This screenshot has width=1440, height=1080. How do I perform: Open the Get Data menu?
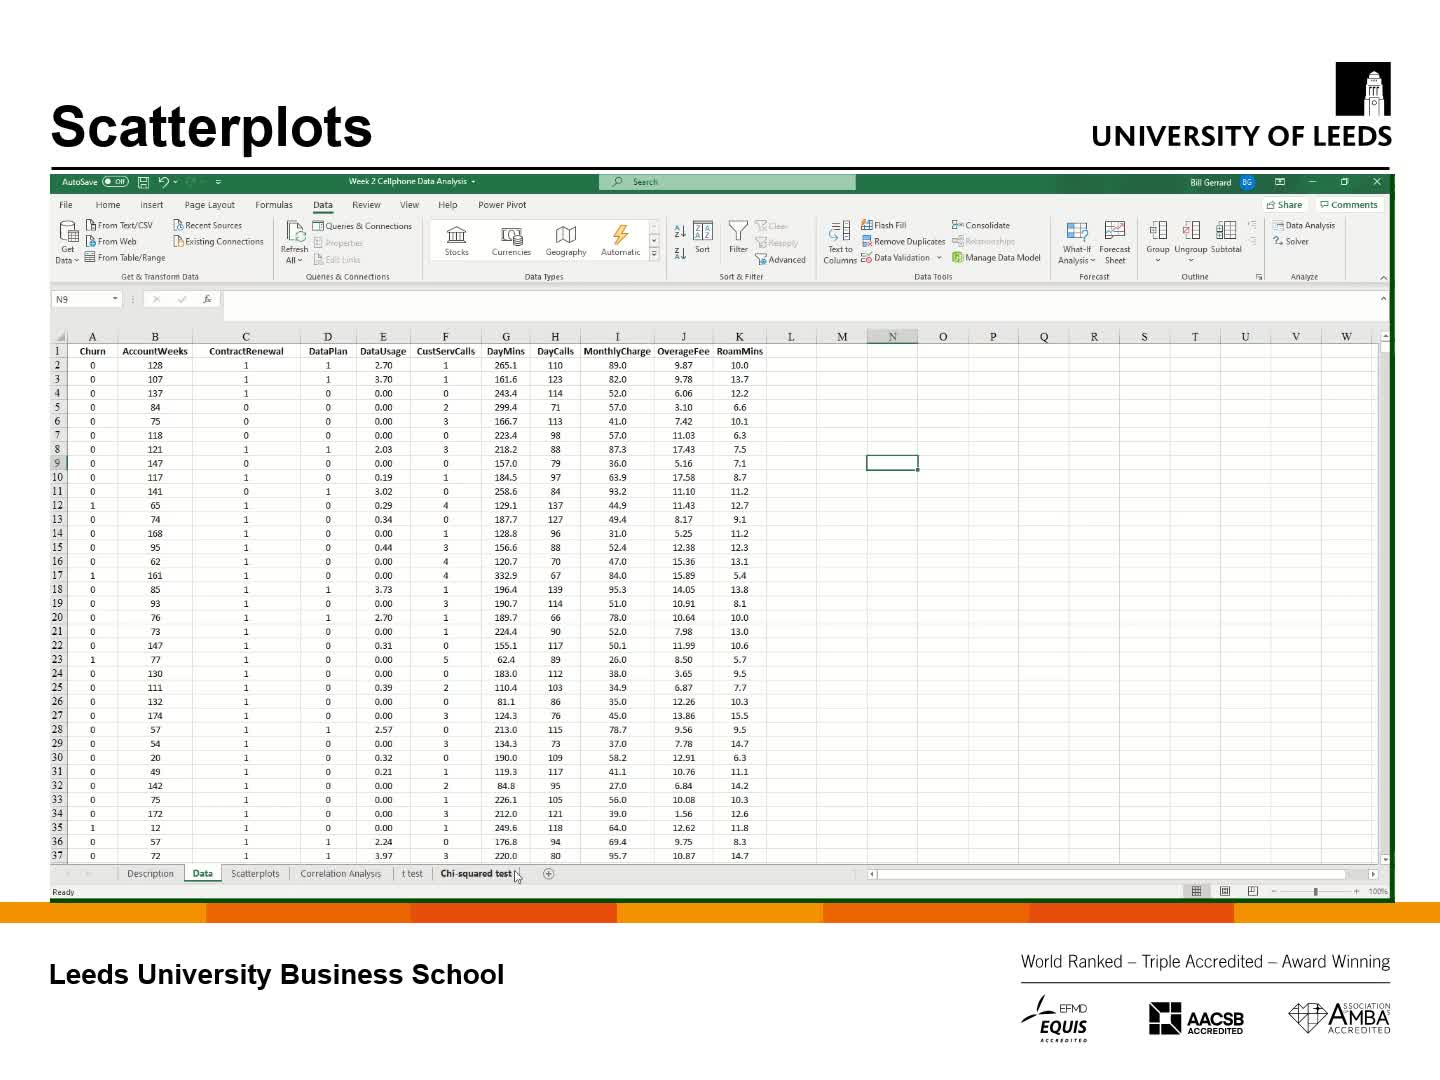click(x=68, y=243)
